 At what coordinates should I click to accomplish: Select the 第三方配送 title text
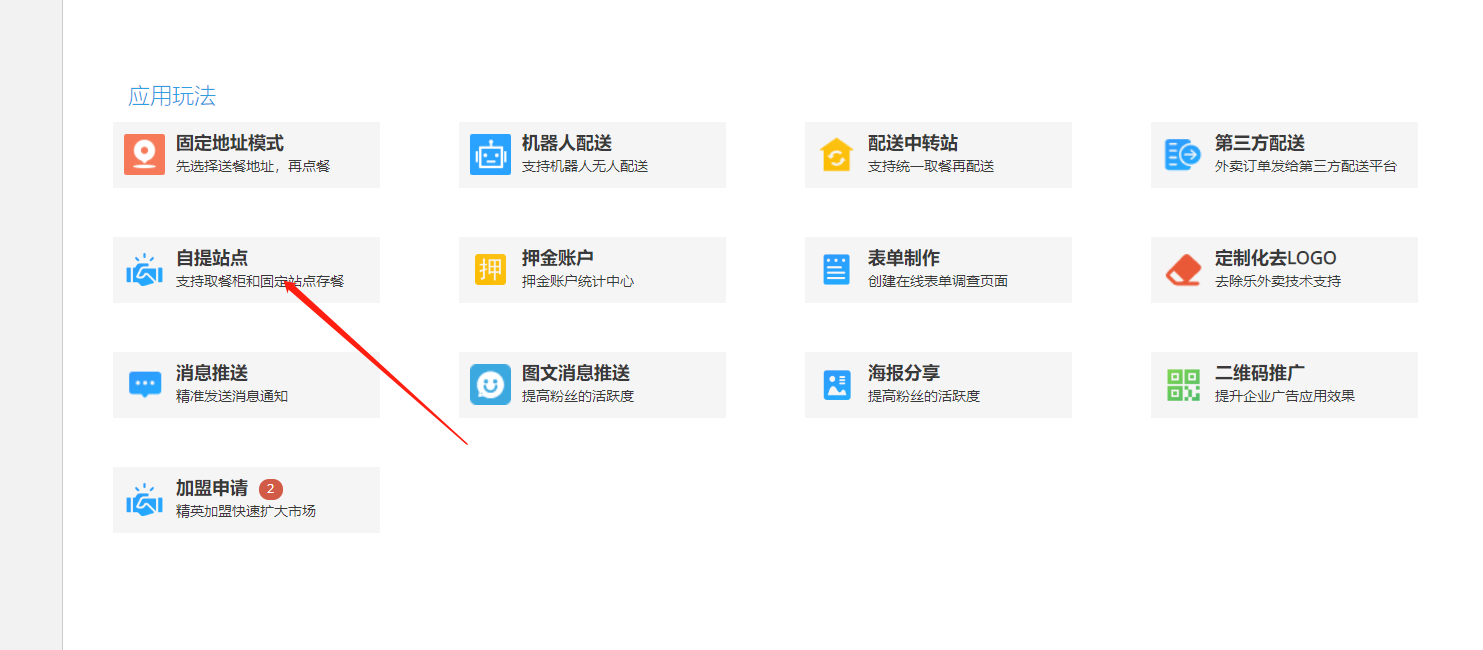coord(1259,144)
